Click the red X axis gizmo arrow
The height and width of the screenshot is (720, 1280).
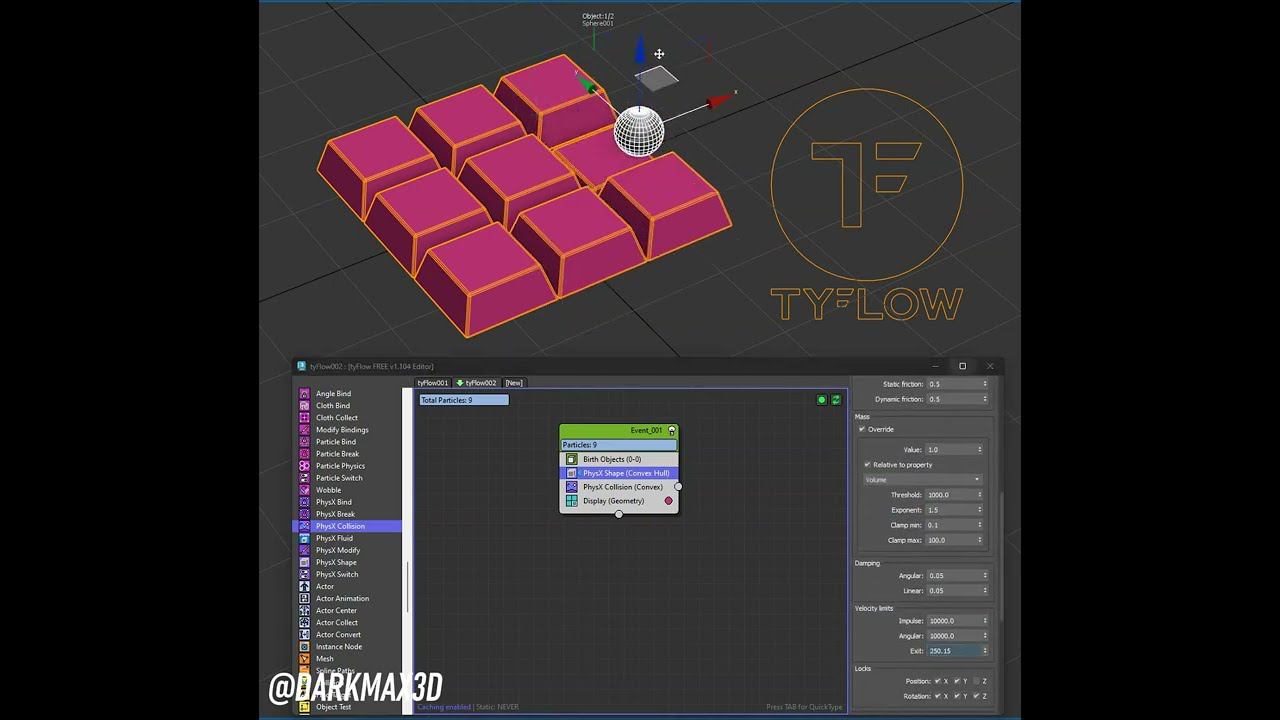719,101
